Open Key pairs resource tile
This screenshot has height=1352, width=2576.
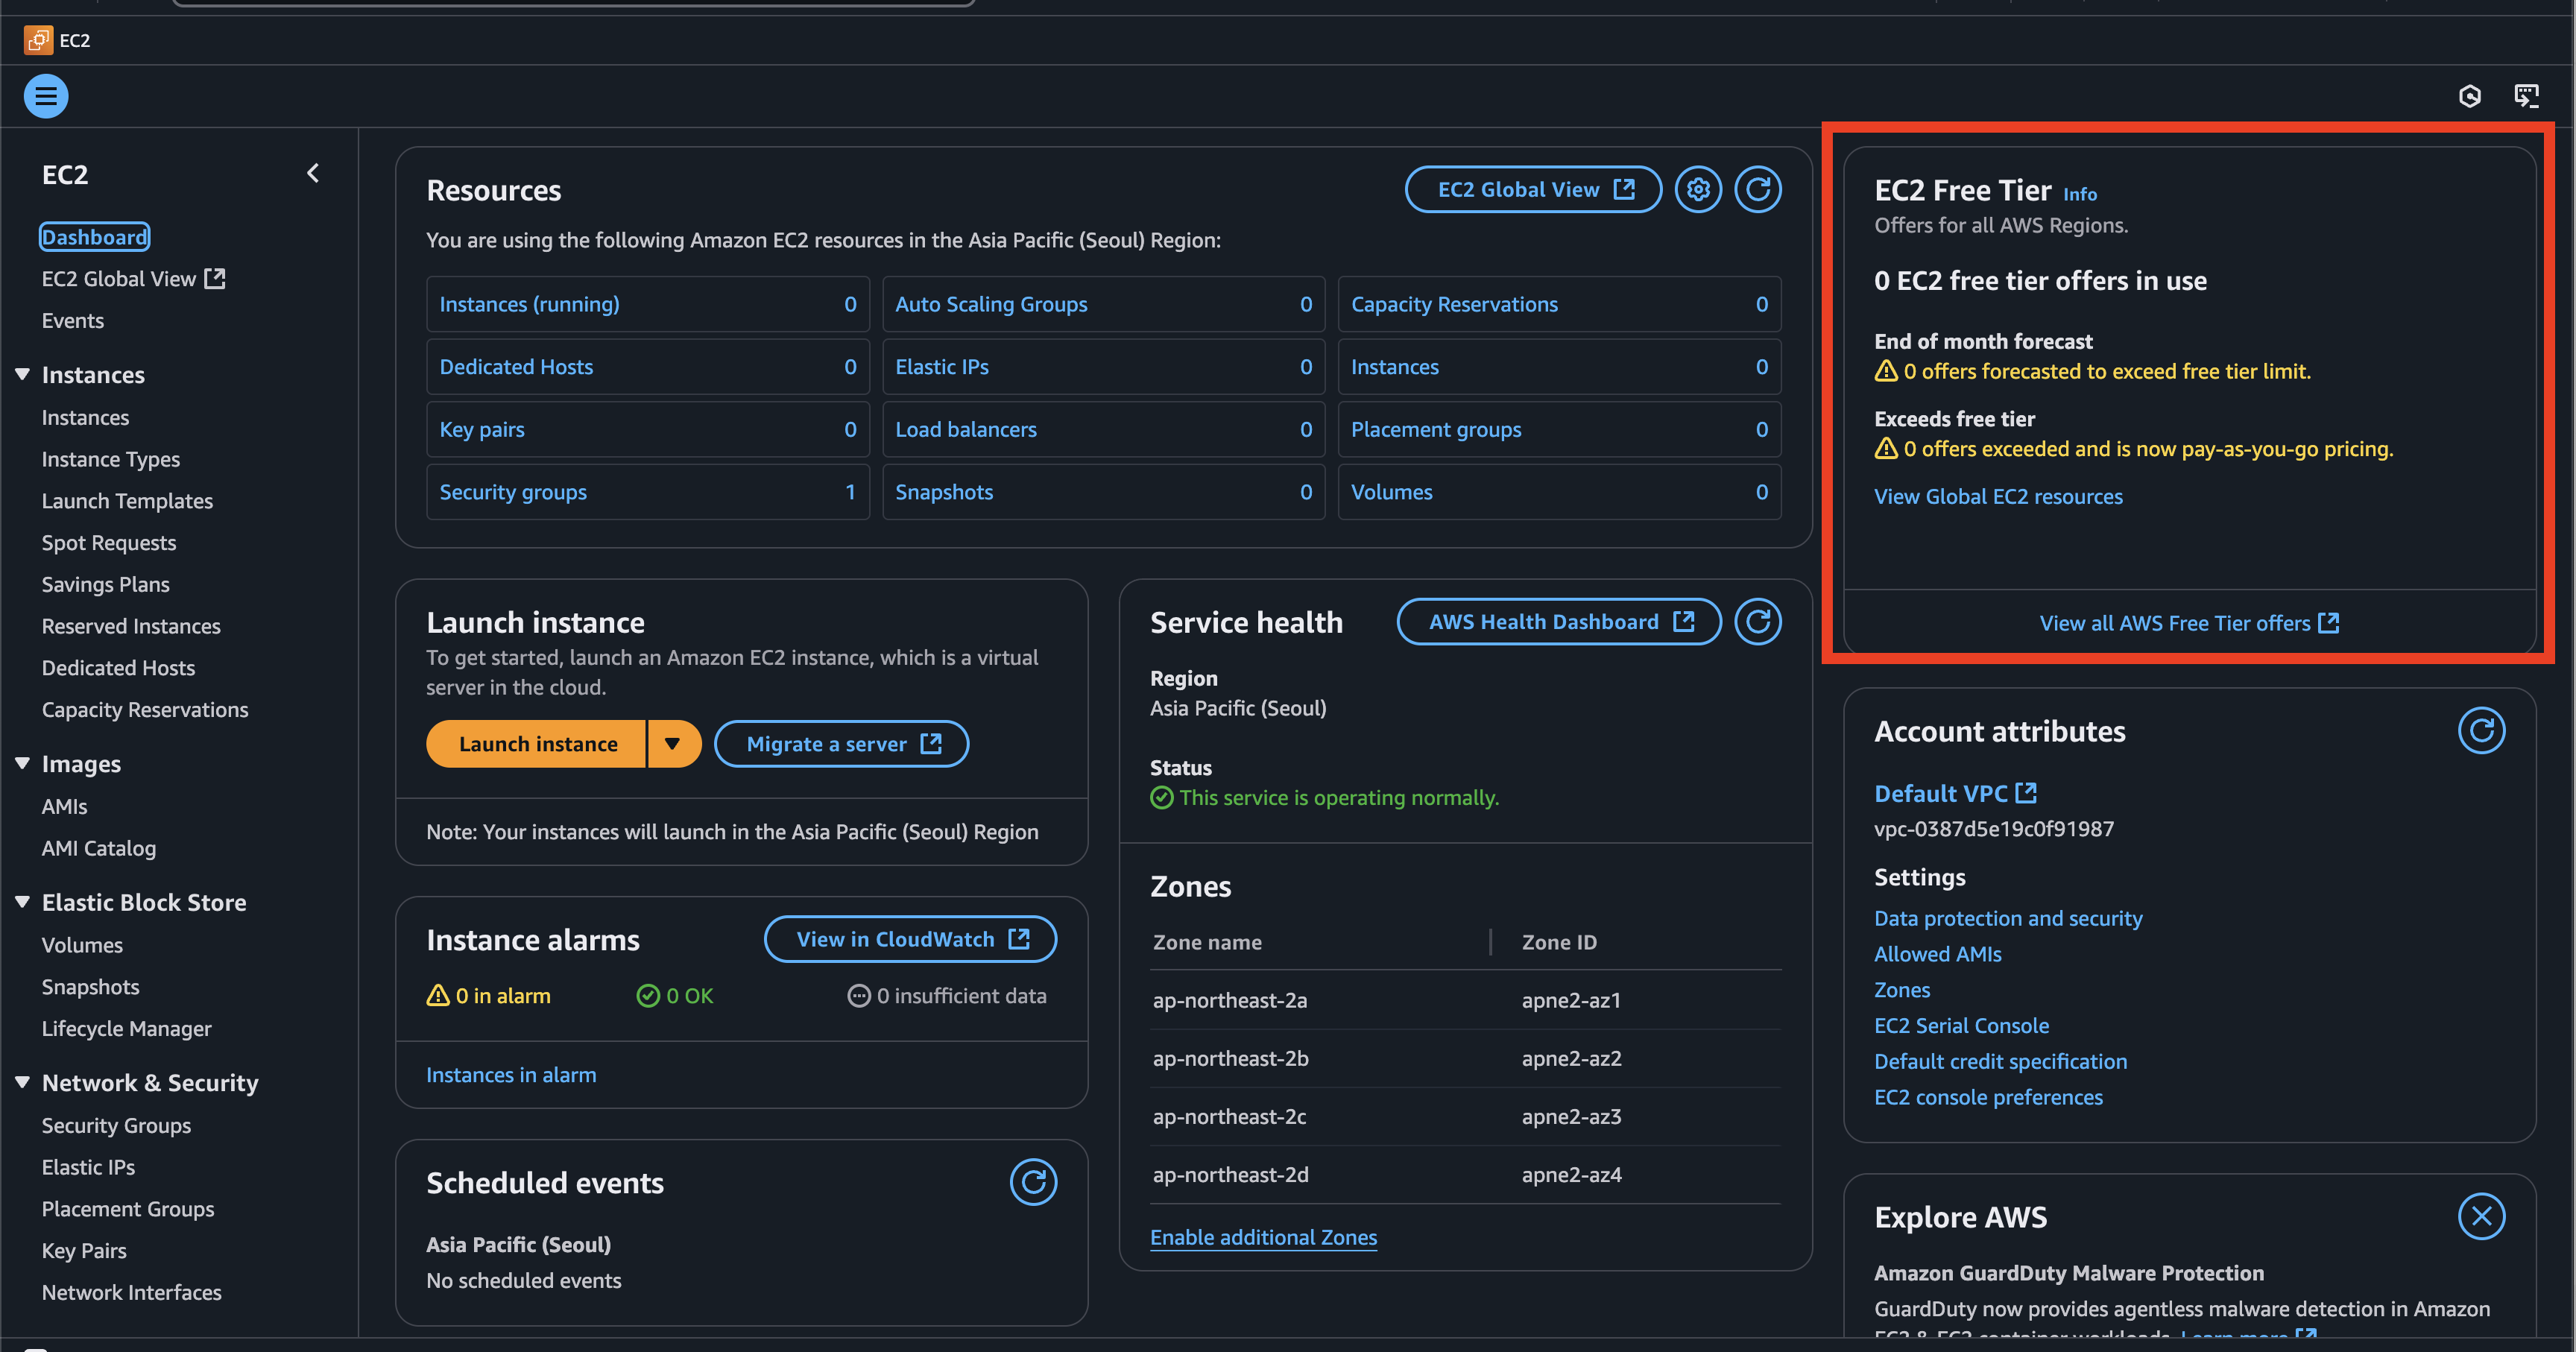click(x=647, y=429)
